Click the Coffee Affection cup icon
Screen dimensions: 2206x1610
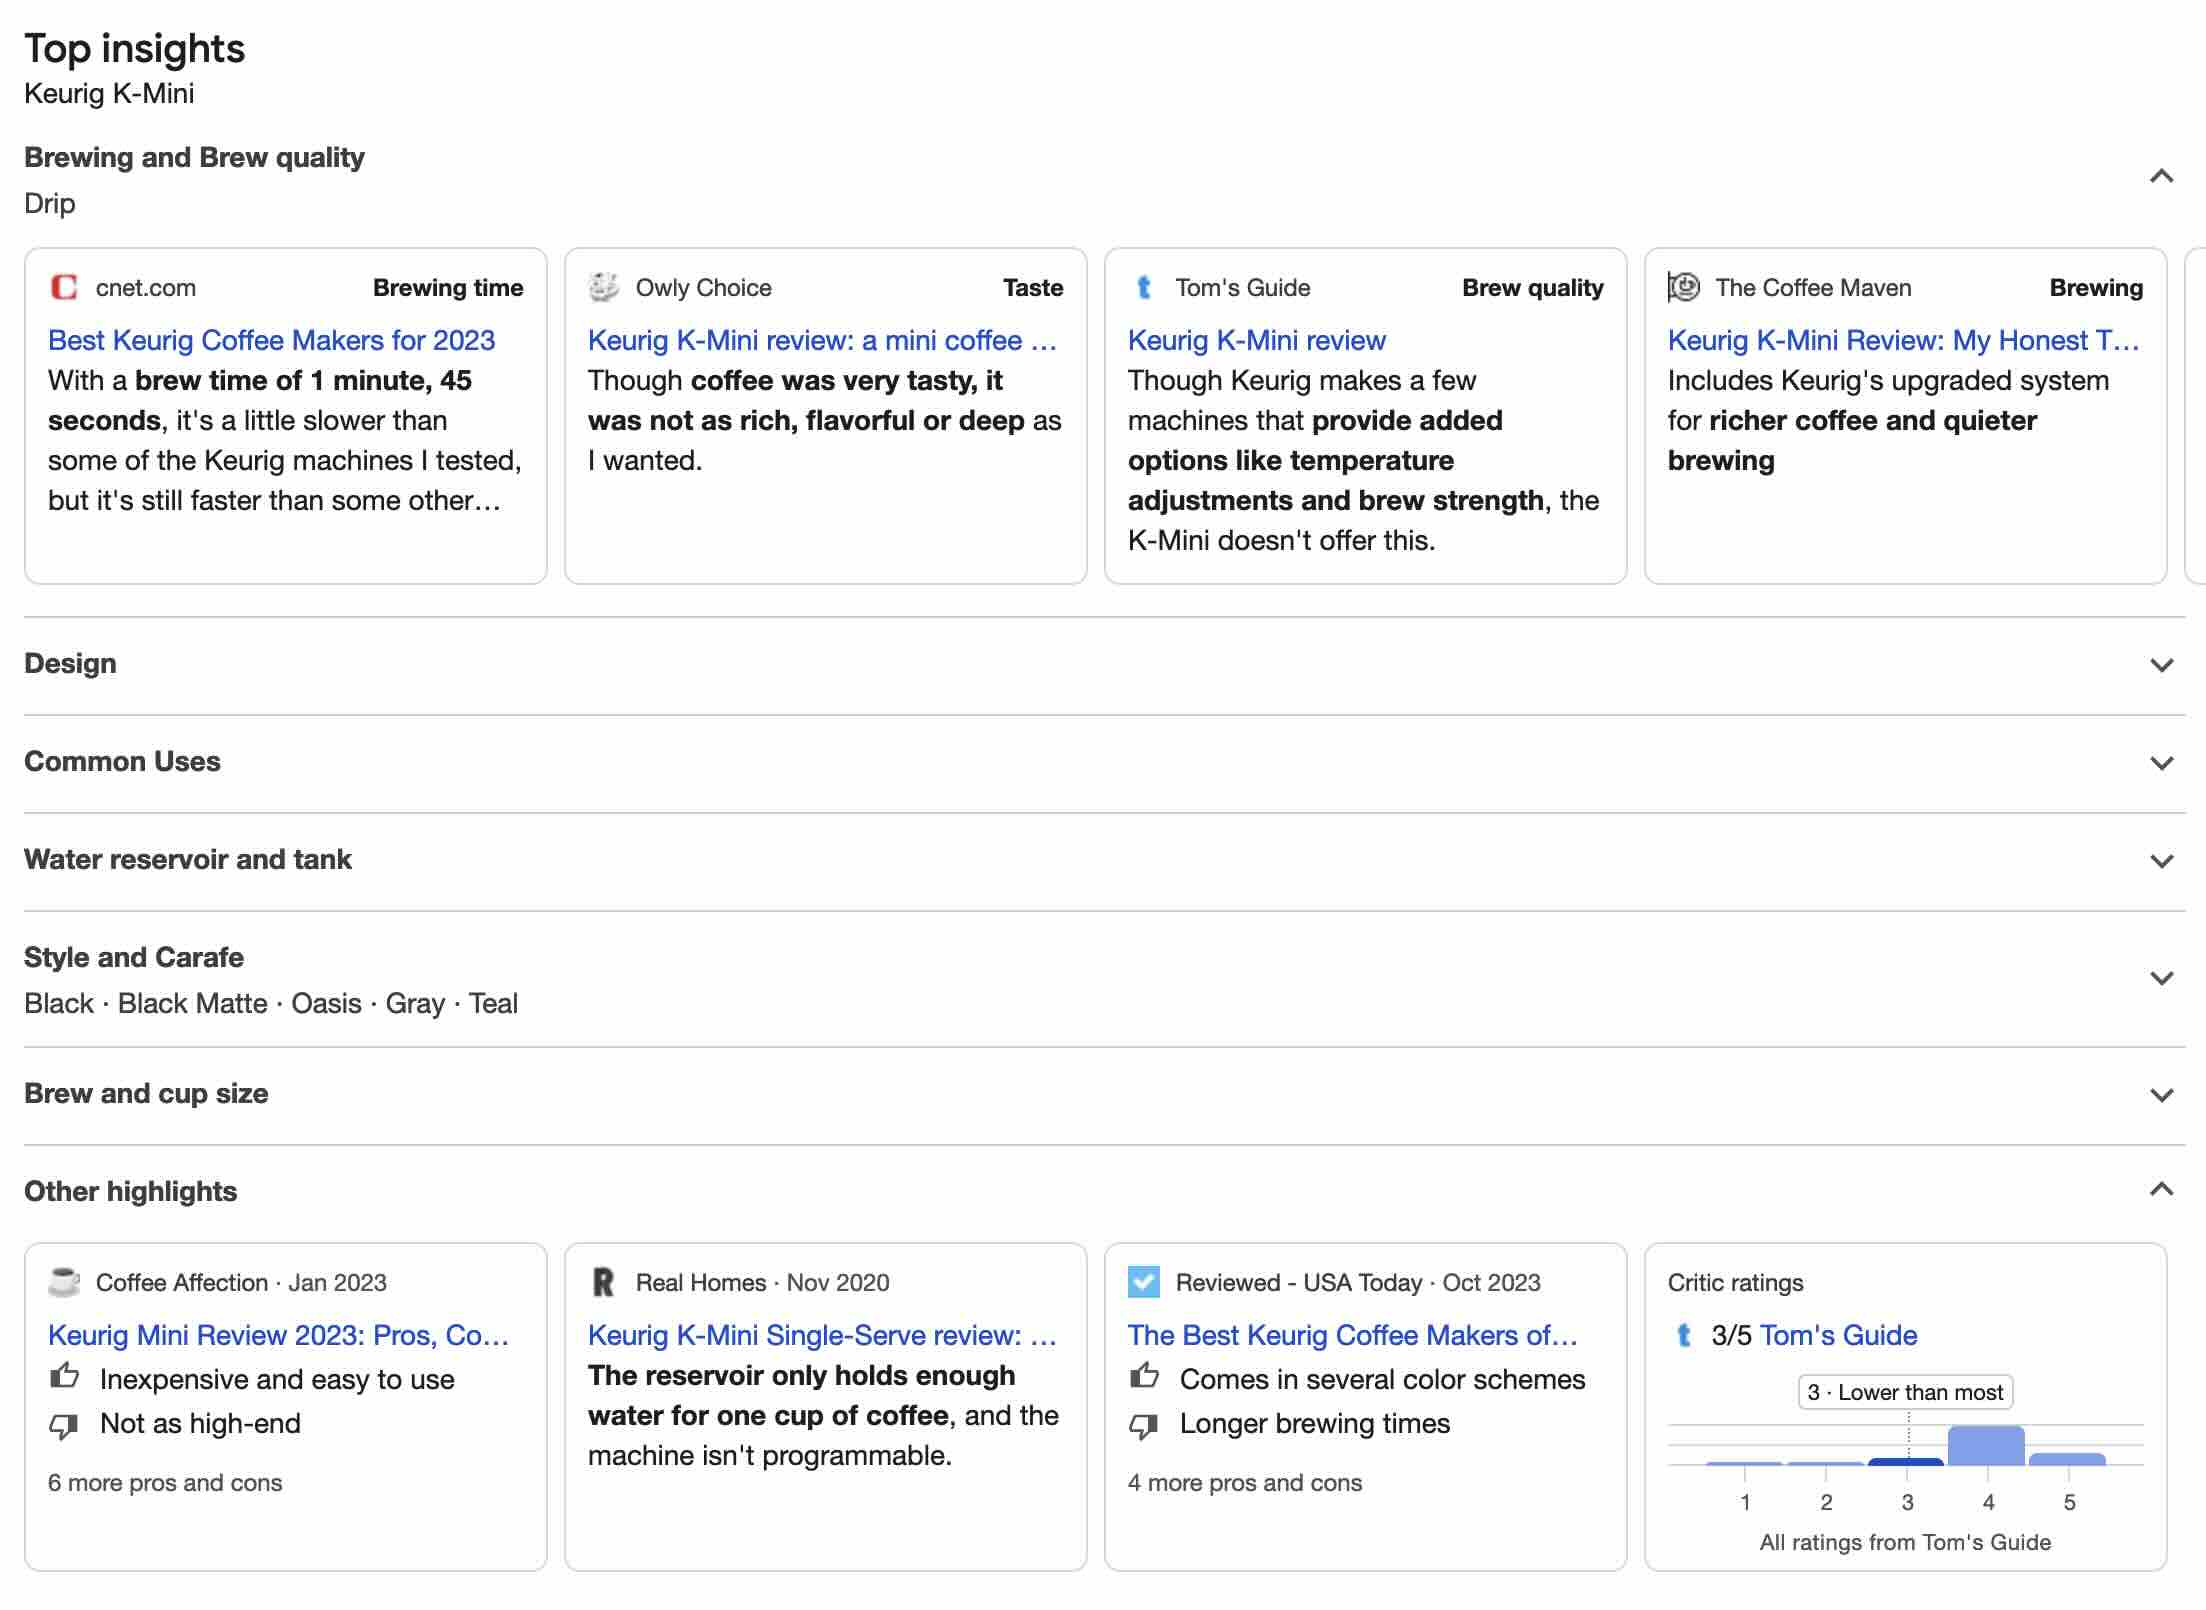[x=64, y=1282]
